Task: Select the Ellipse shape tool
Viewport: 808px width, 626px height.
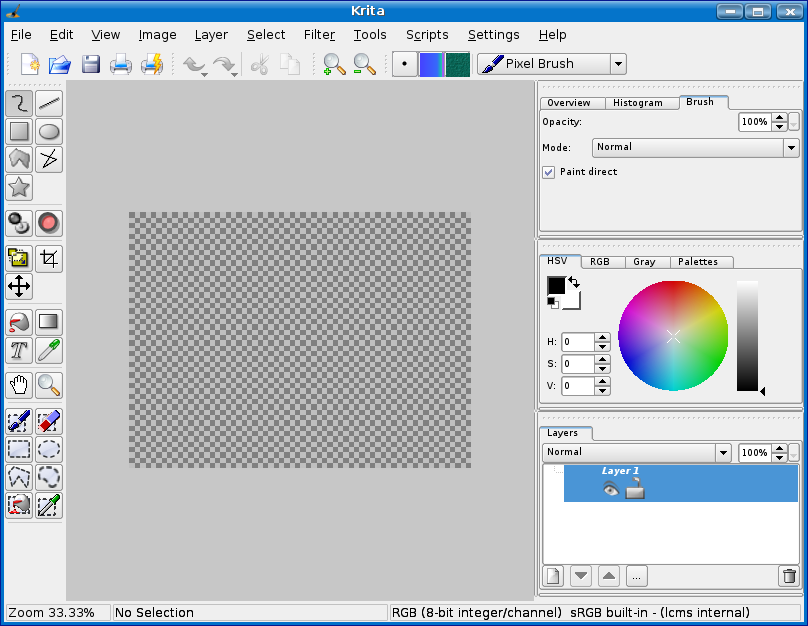Action: point(49,131)
